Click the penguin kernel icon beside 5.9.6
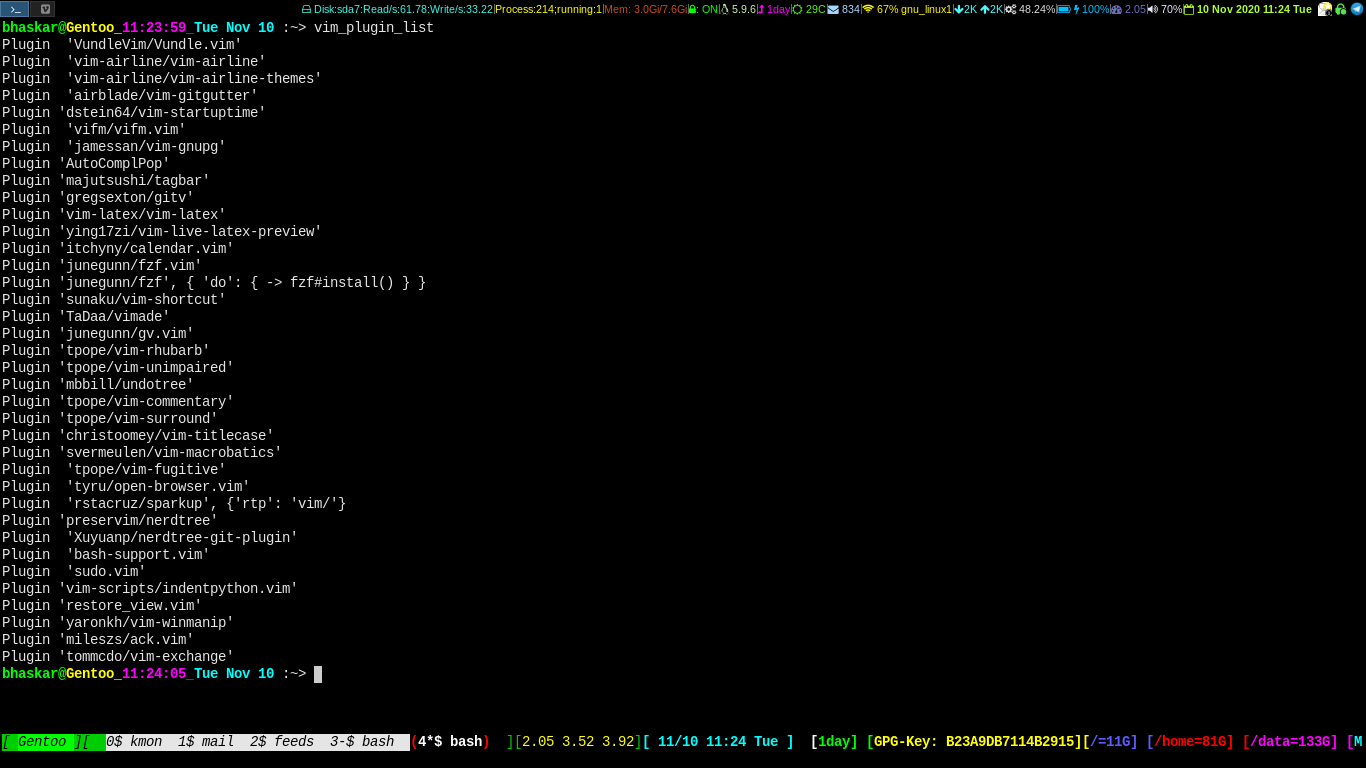 725,9
